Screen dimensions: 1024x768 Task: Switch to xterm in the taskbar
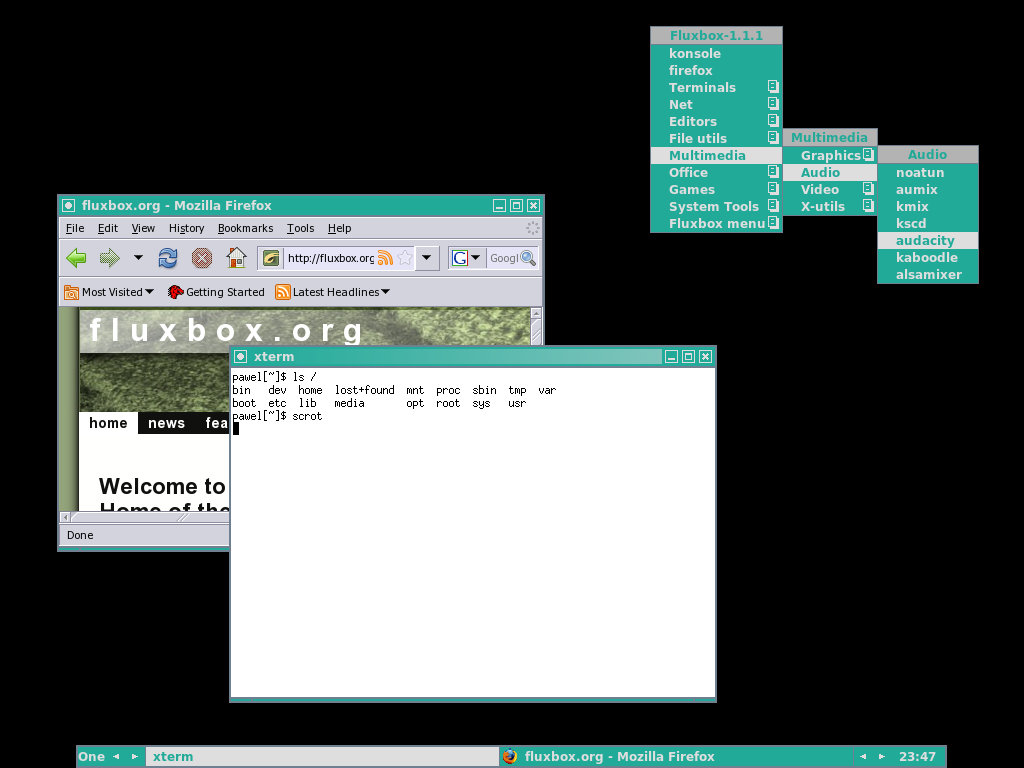pos(322,756)
